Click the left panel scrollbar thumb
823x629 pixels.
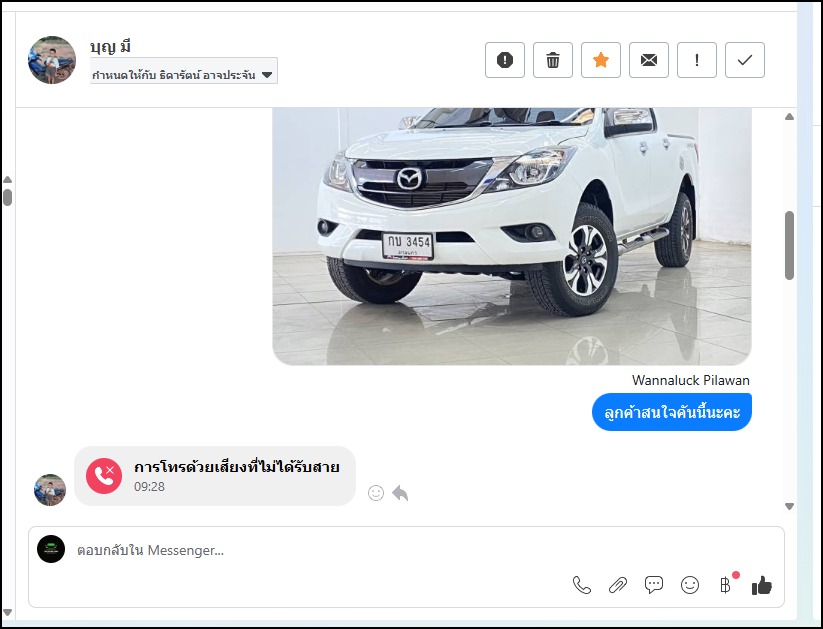7,197
